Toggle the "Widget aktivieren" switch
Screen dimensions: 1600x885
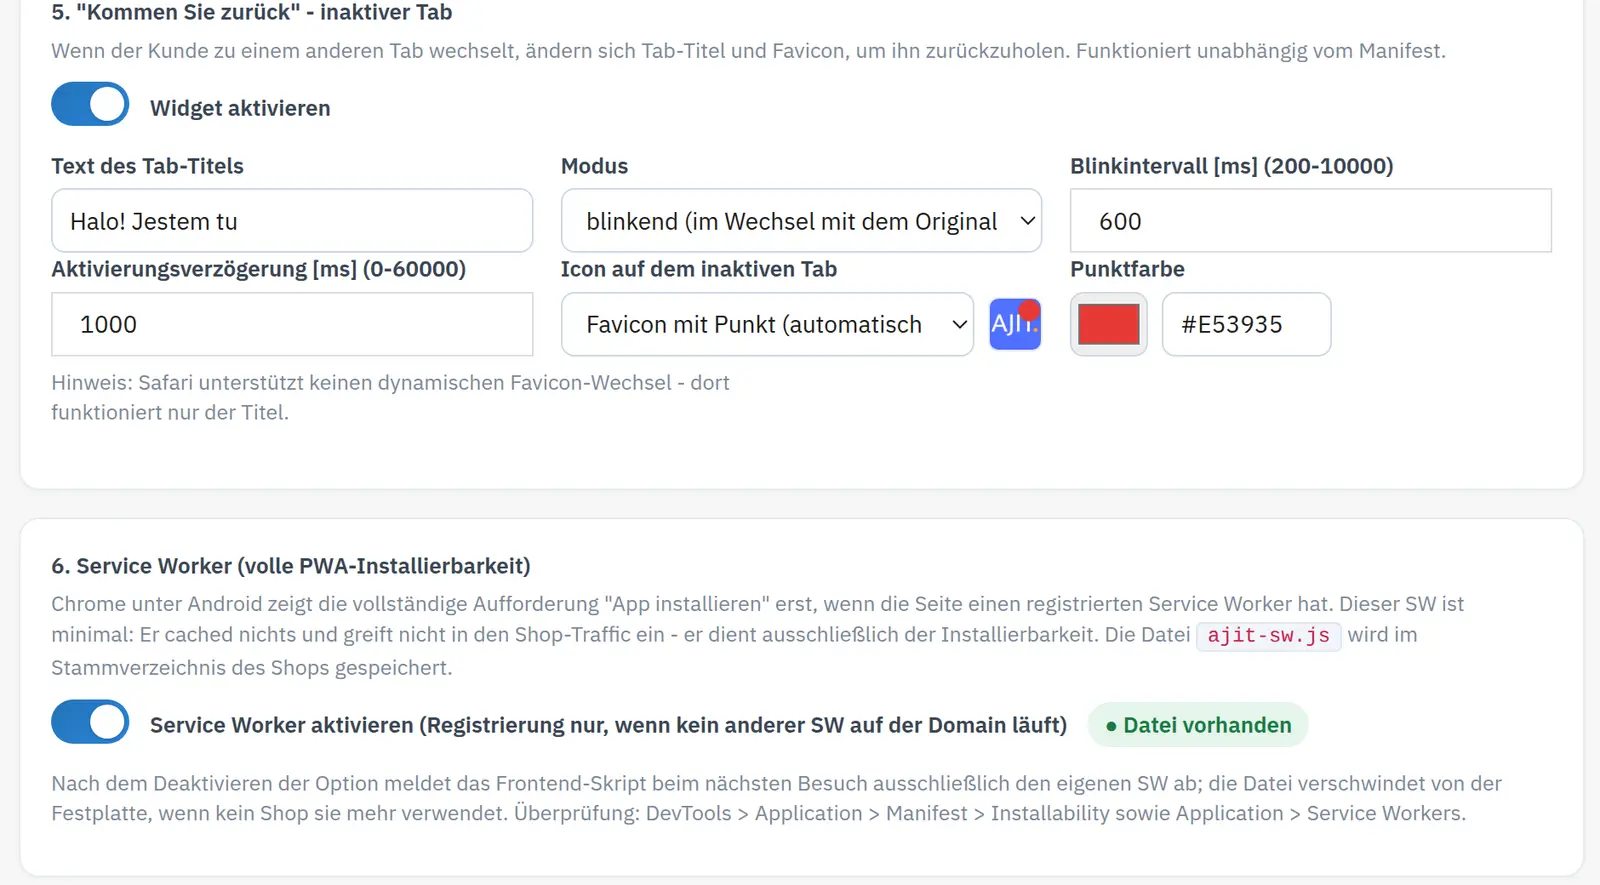[x=90, y=104]
